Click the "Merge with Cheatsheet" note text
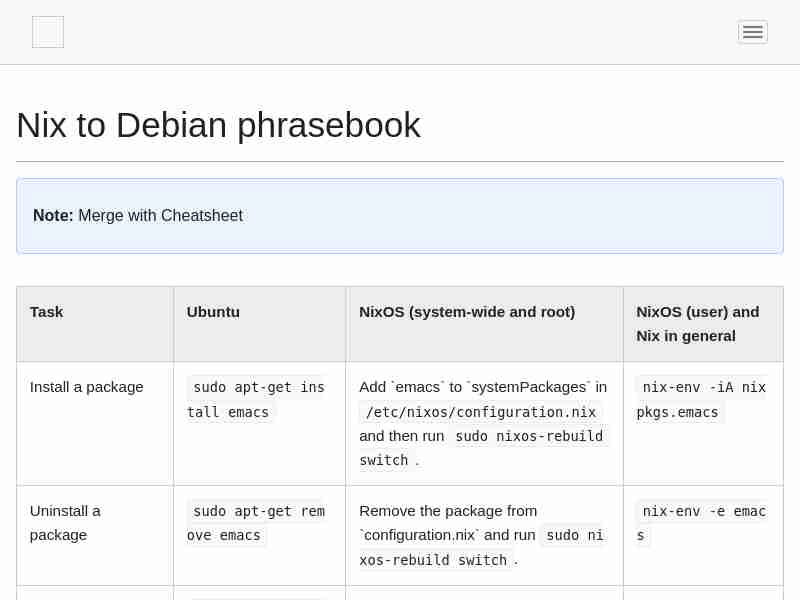800x600 pixels. [x=160, y=216]
